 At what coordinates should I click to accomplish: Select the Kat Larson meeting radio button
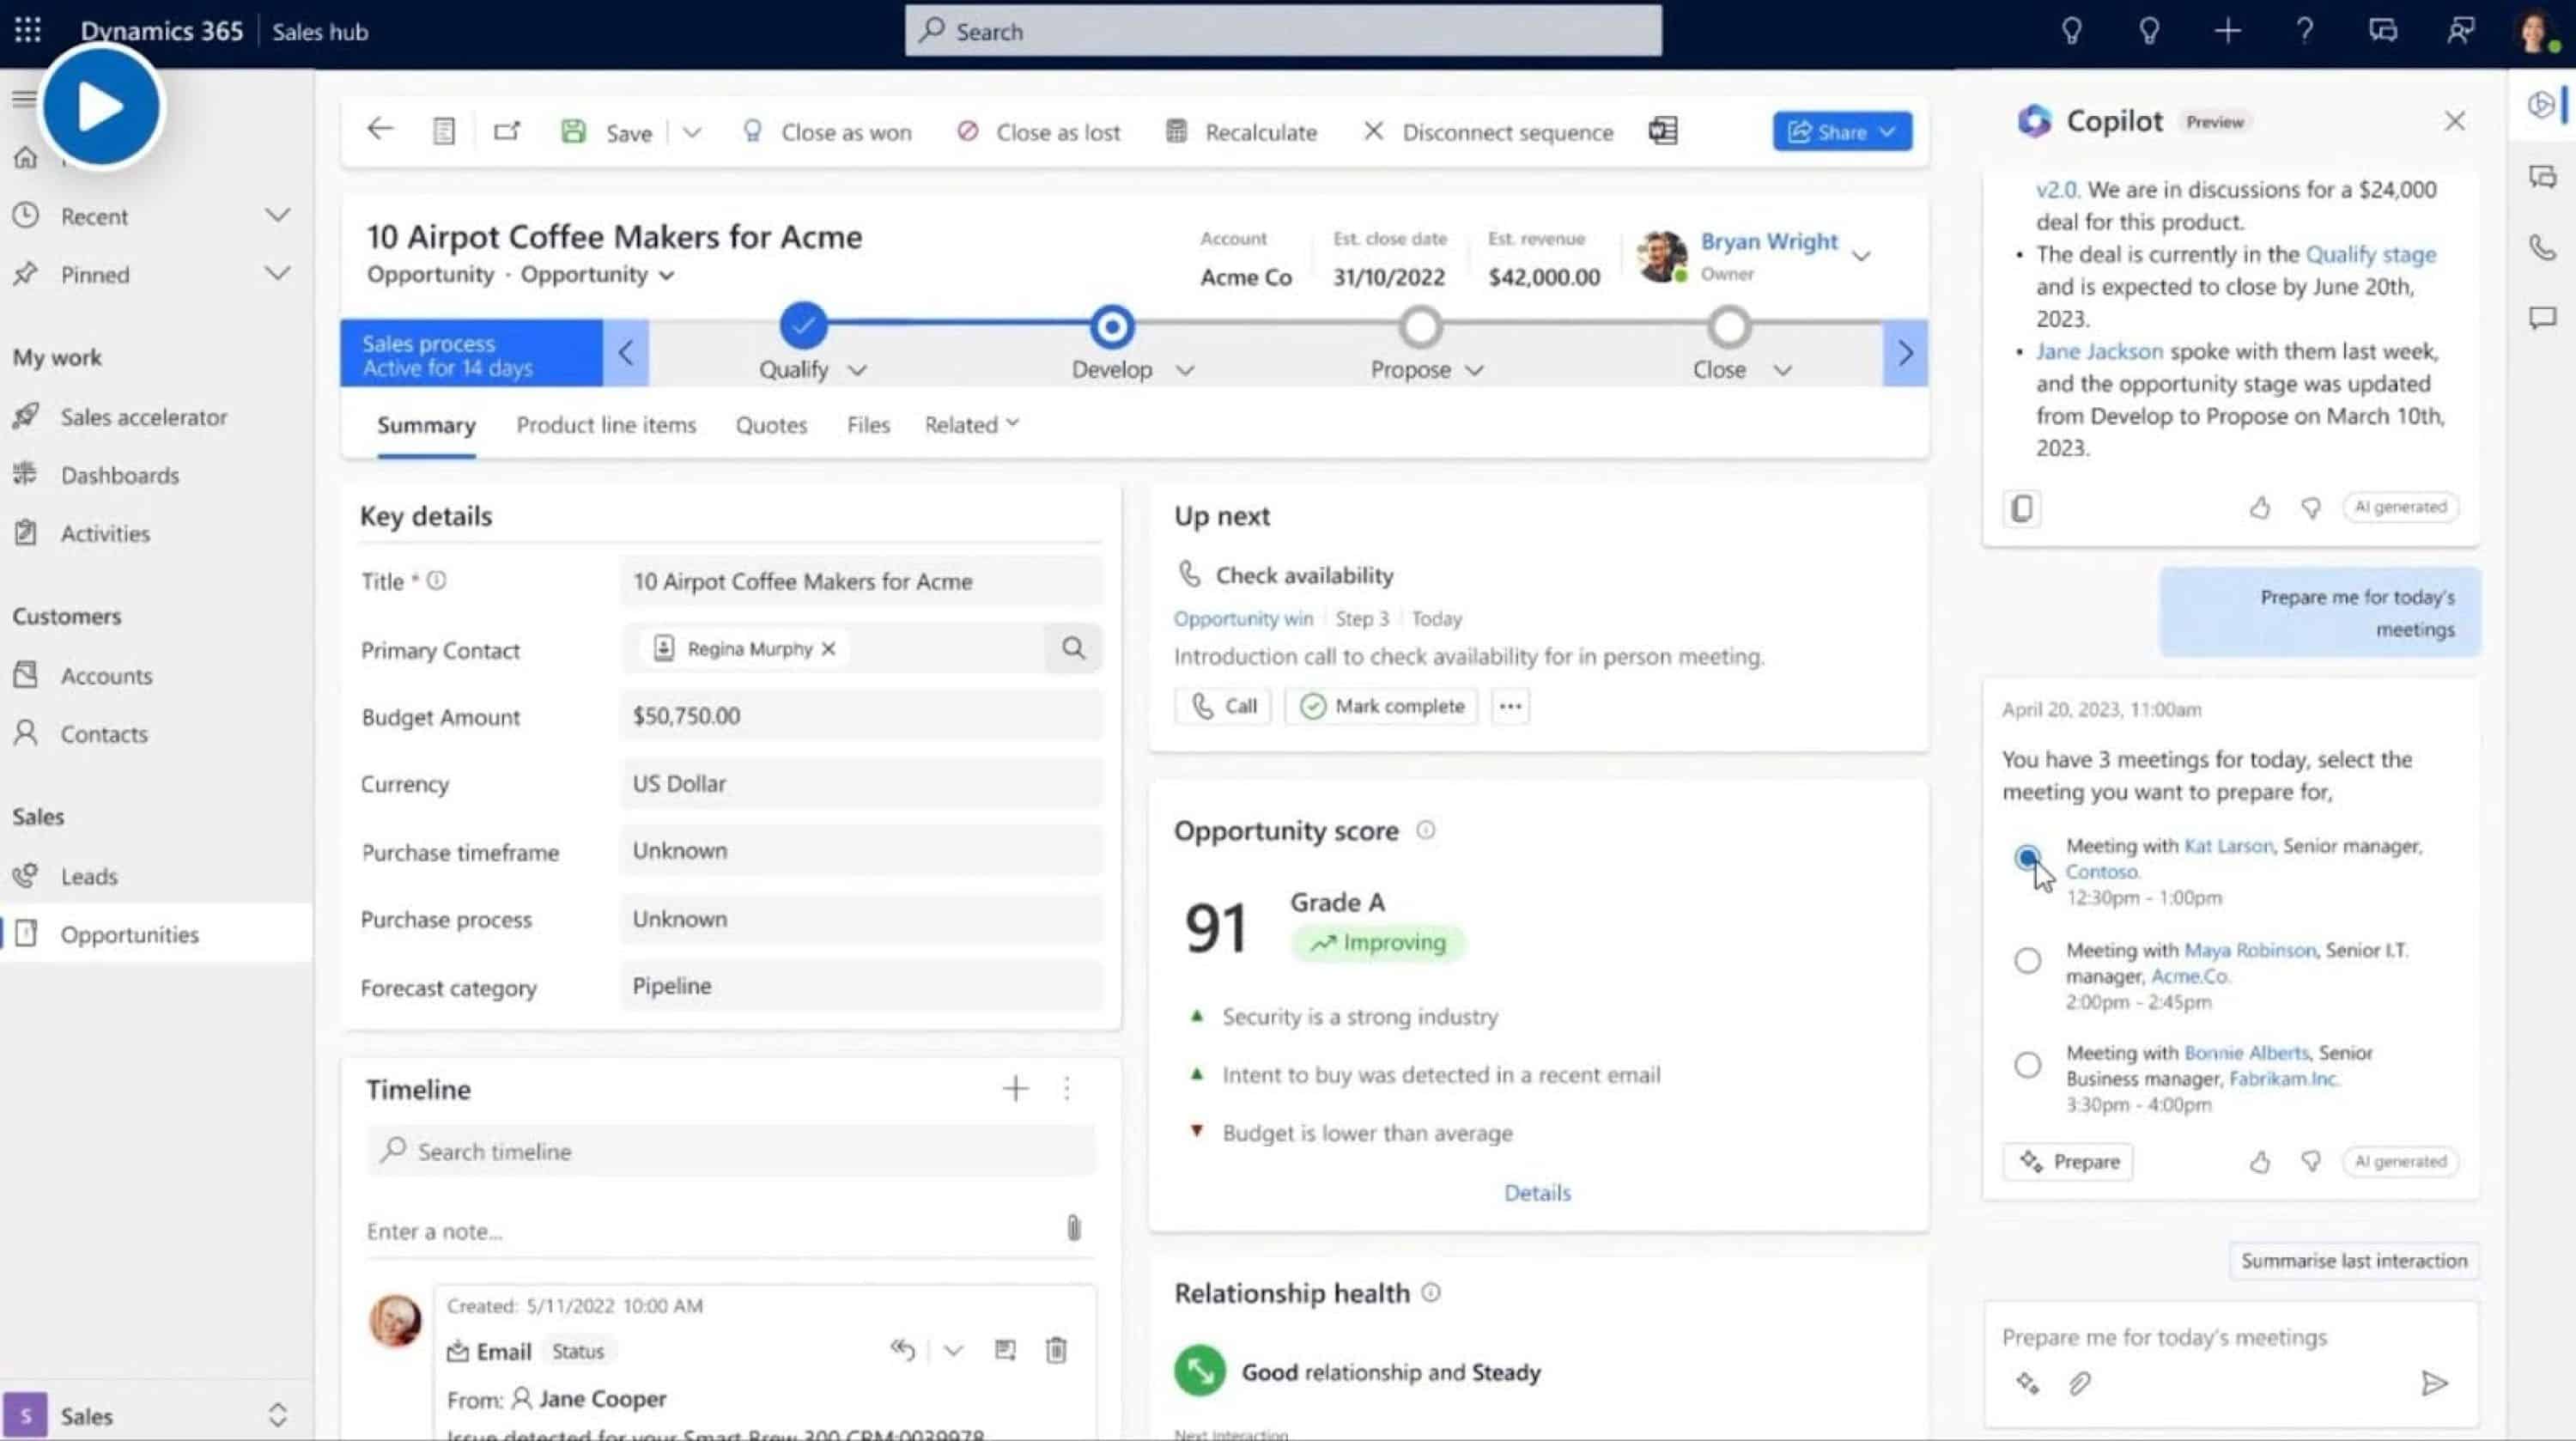coord(2027,857)
